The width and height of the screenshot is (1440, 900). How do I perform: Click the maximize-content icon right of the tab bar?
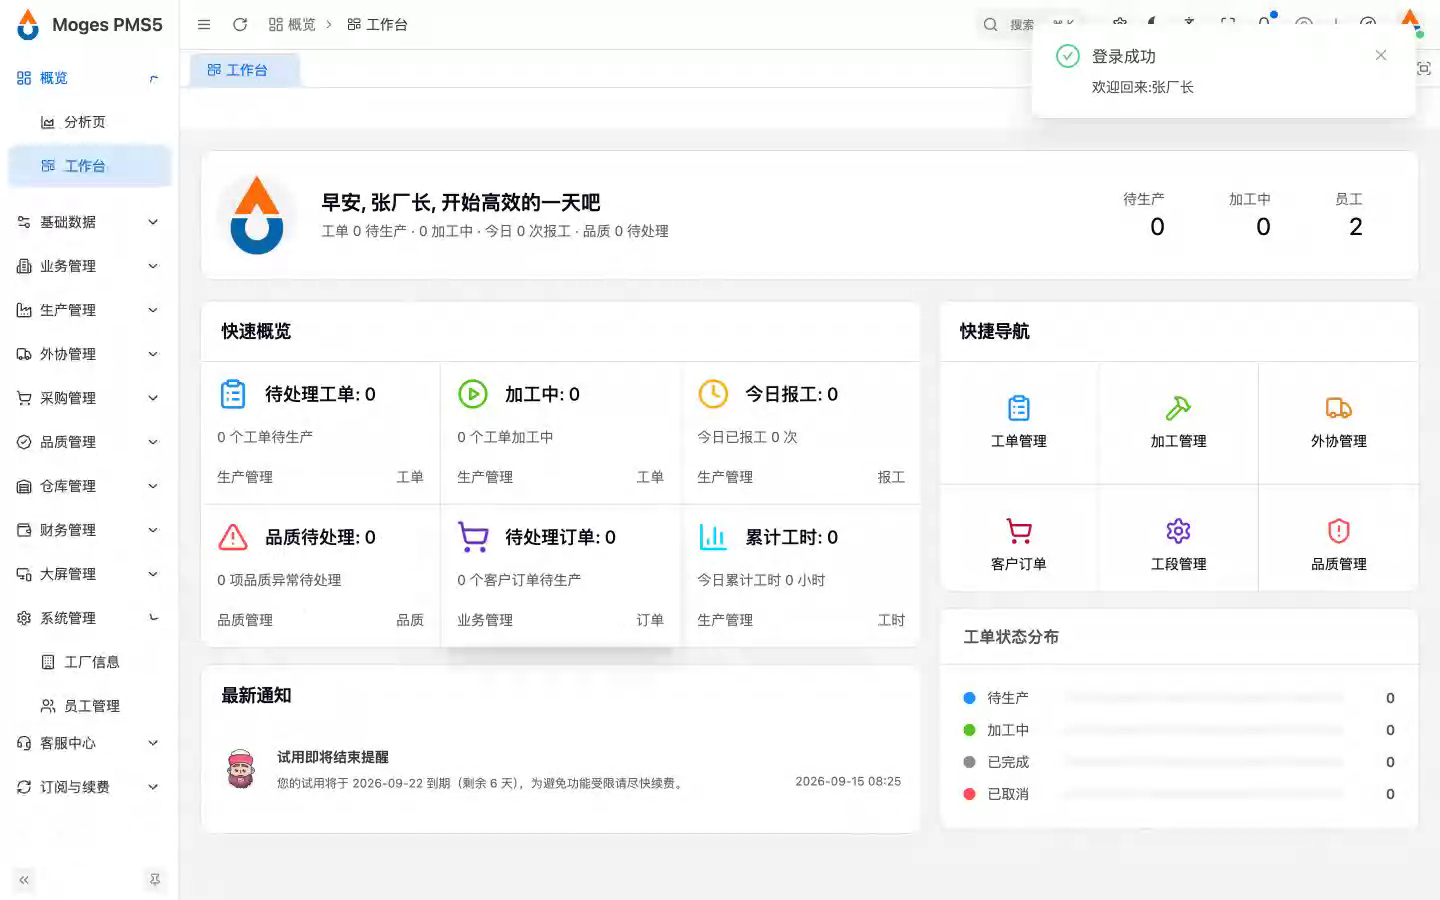1424,68
